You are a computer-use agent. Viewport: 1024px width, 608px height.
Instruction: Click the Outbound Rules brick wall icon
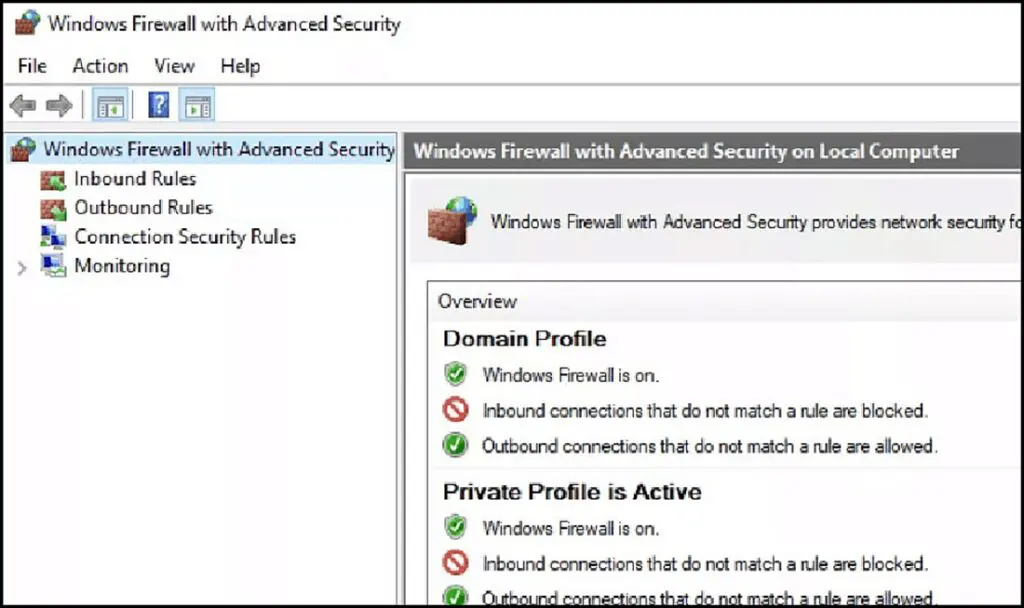point(52,209)
